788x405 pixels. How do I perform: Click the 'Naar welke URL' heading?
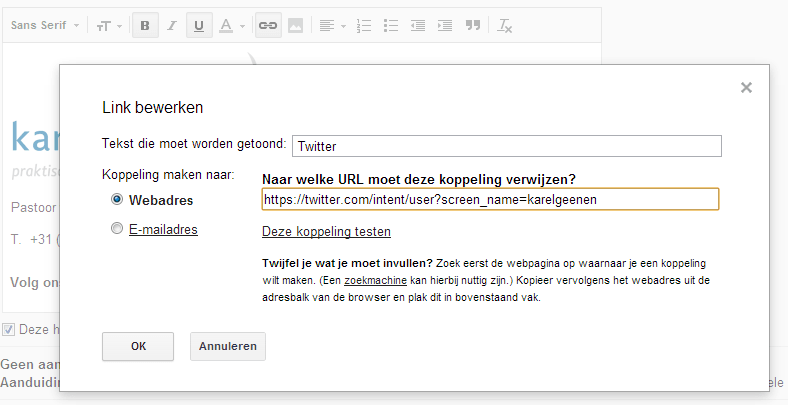tap(419, 179)
